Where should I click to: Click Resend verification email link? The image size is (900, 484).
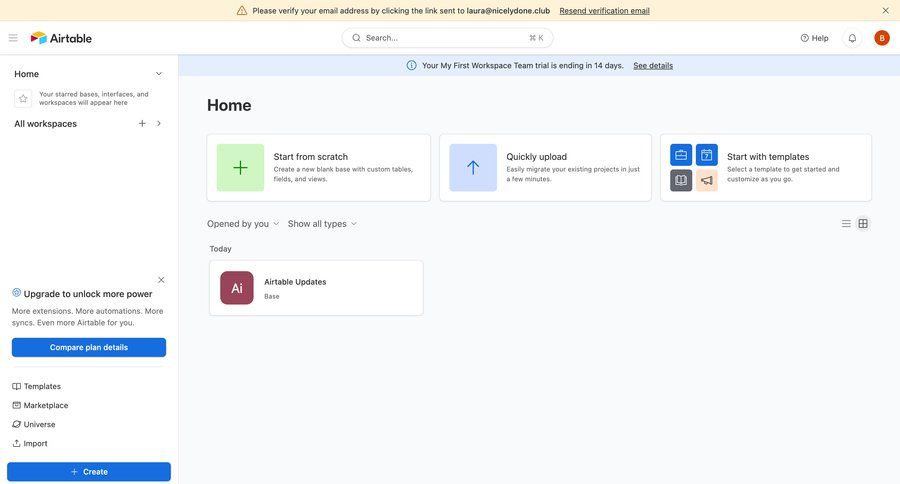[604, 11]
